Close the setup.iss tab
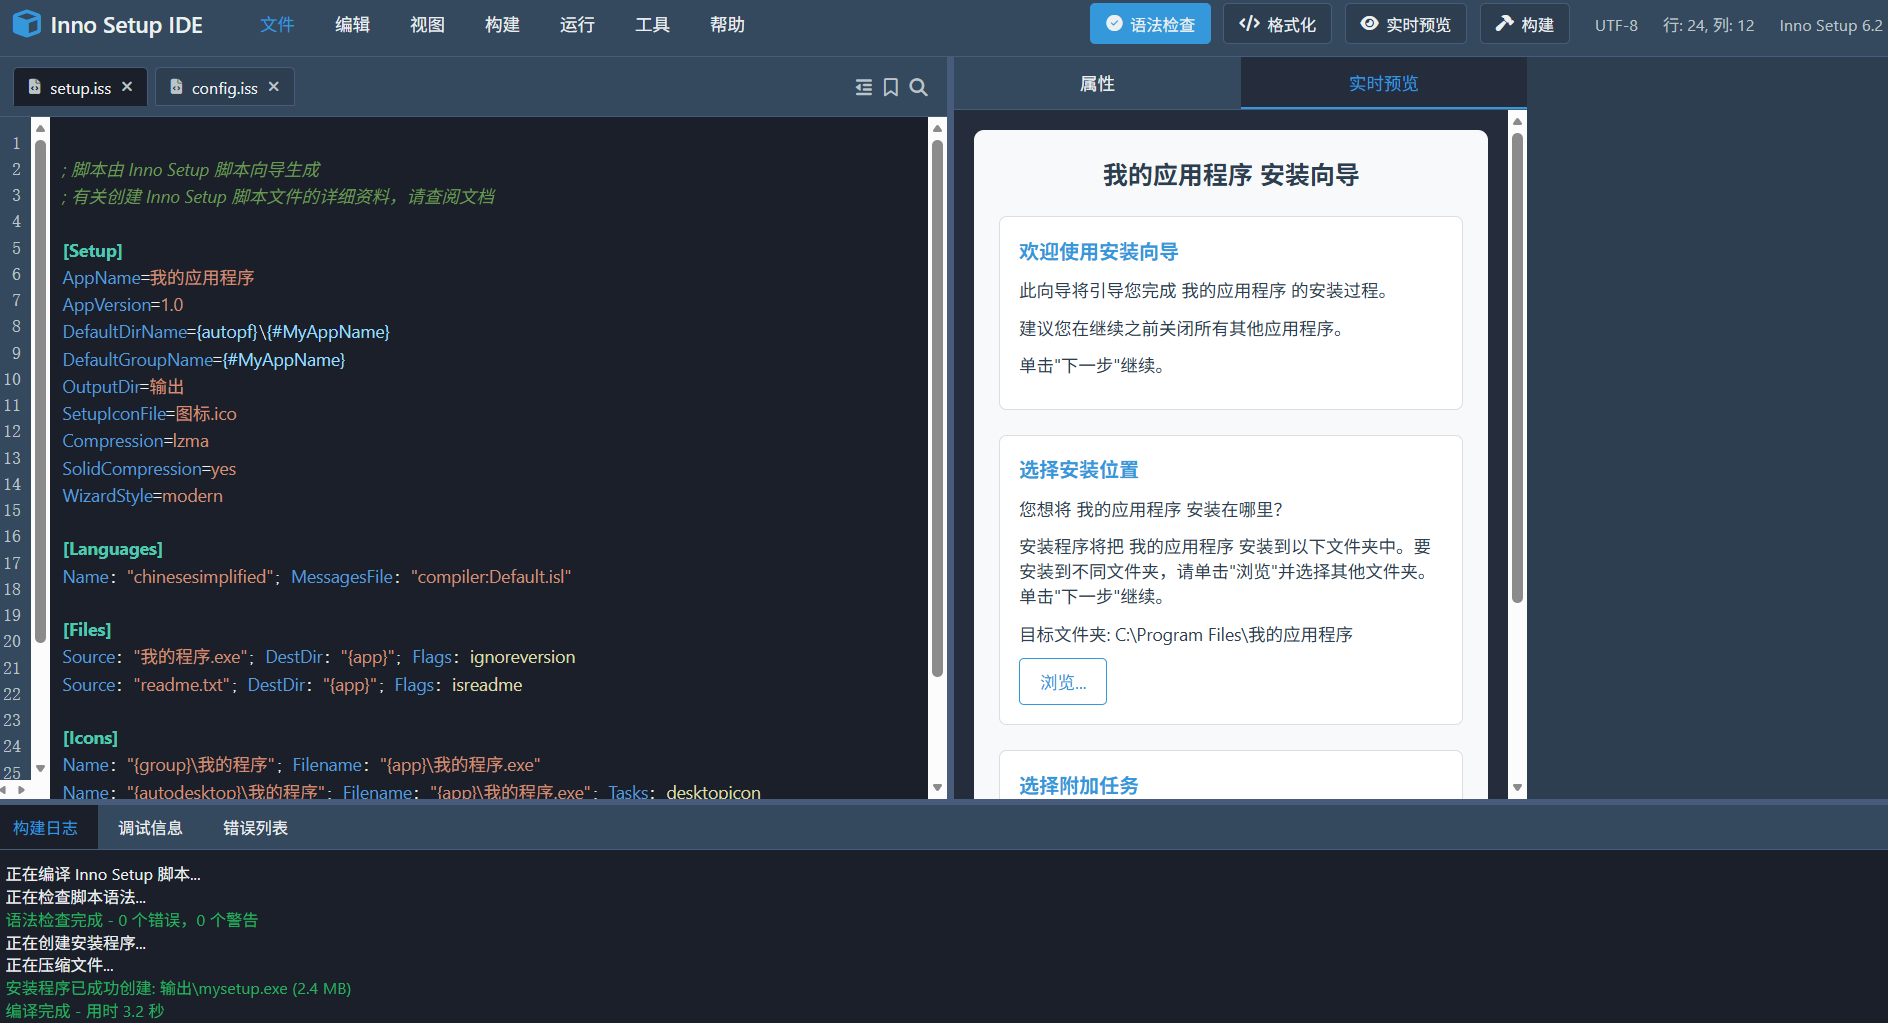1888x1023 pixels. (127, 87)
